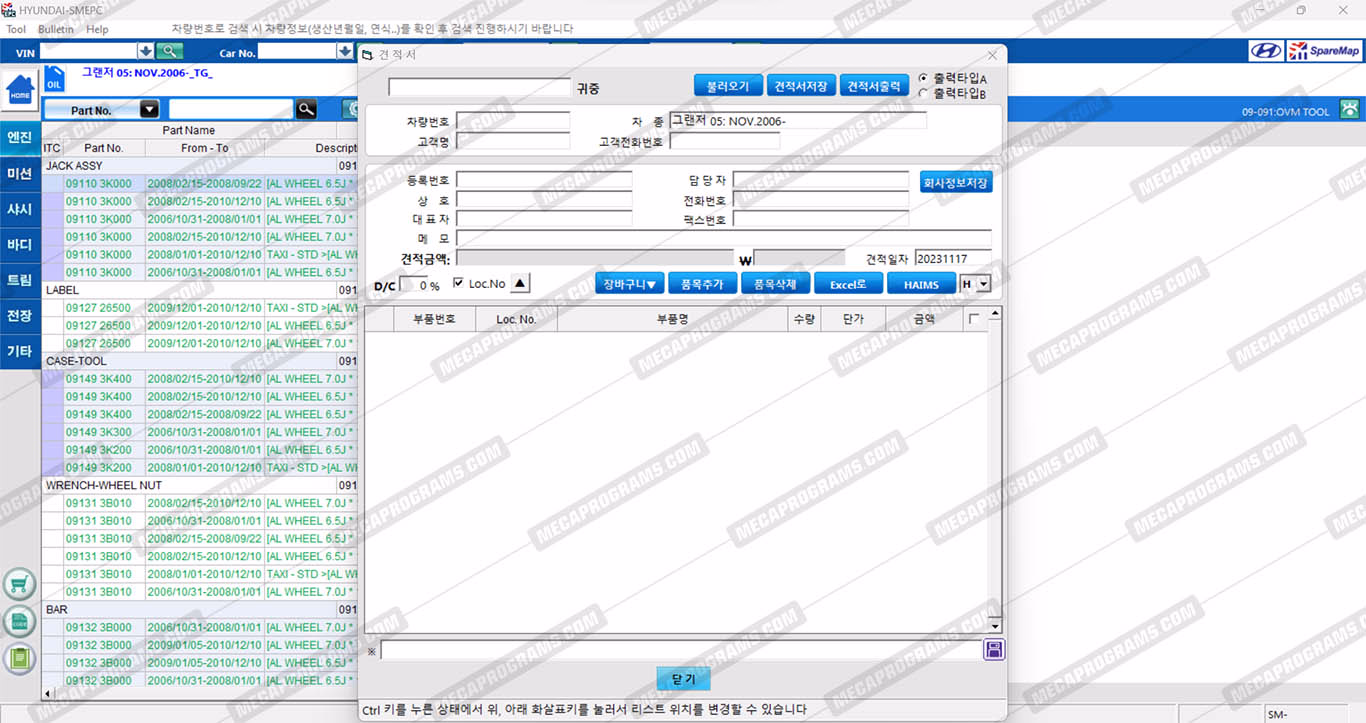This screenshot has height=723, width=1366.
Task: Open the SpareMap logo button
Action: 1324,52
